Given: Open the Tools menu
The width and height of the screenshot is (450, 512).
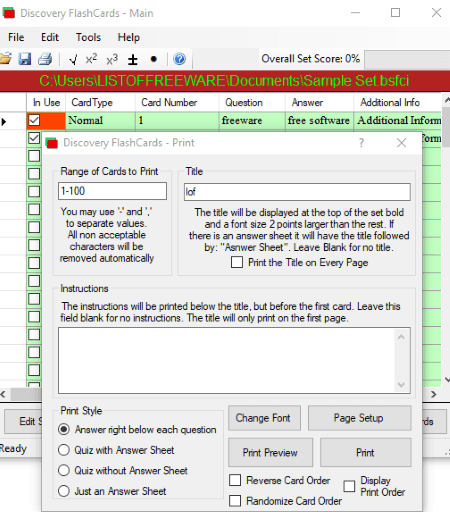Looking at the screenshot, I should pyautogui.click(x=88, y=37).
